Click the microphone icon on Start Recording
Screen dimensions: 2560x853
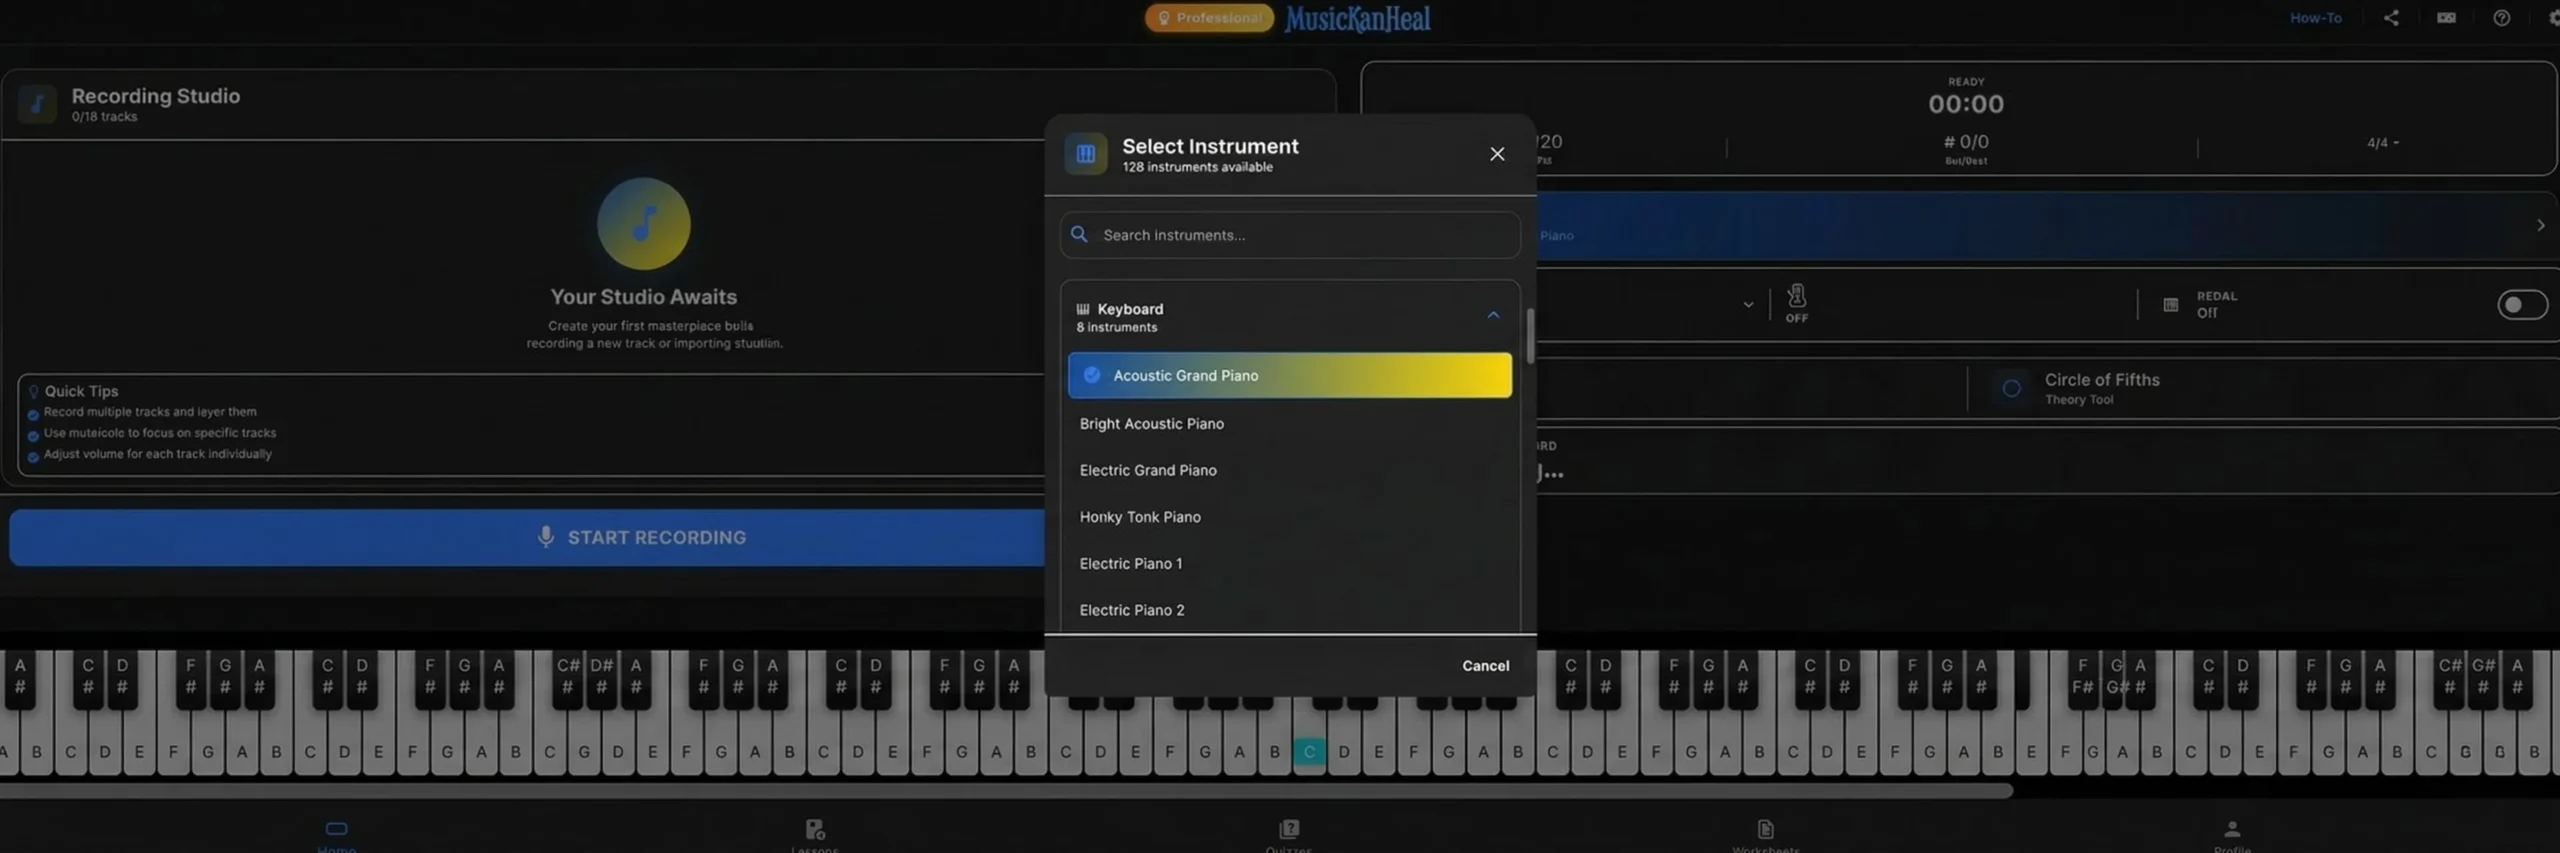point(545,537)
